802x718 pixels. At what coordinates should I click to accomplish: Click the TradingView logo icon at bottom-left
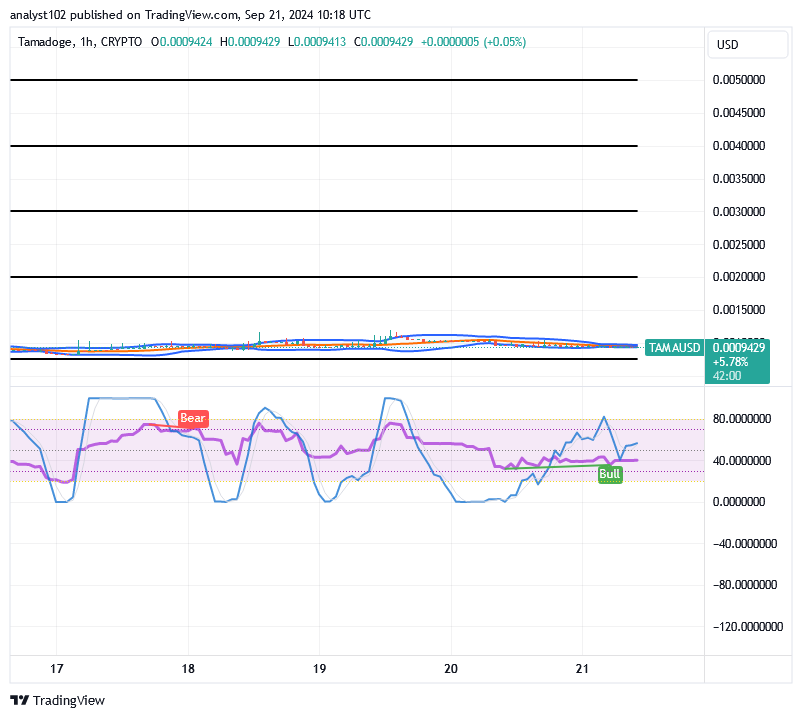coord(19,701)
